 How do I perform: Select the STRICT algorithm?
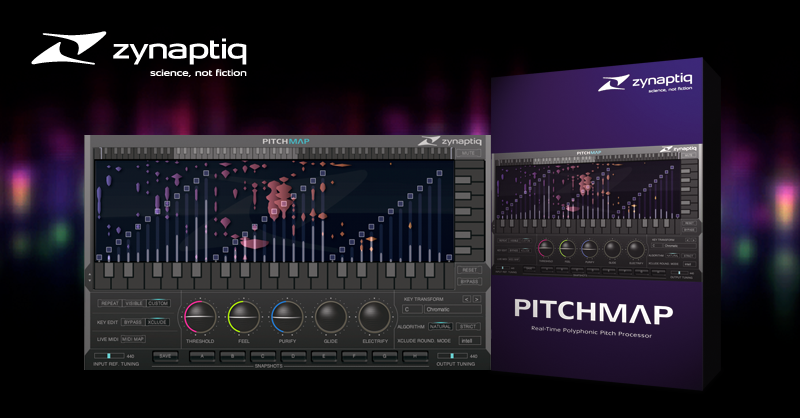click(x=468, y=326)
